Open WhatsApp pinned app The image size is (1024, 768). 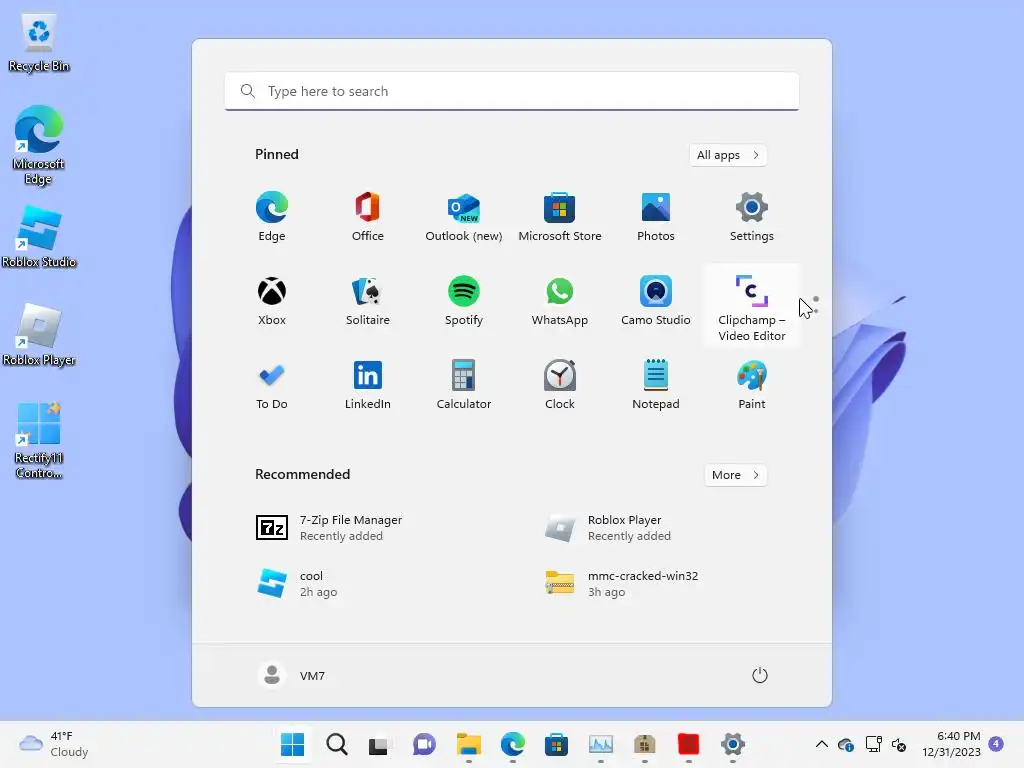[560, 301]
